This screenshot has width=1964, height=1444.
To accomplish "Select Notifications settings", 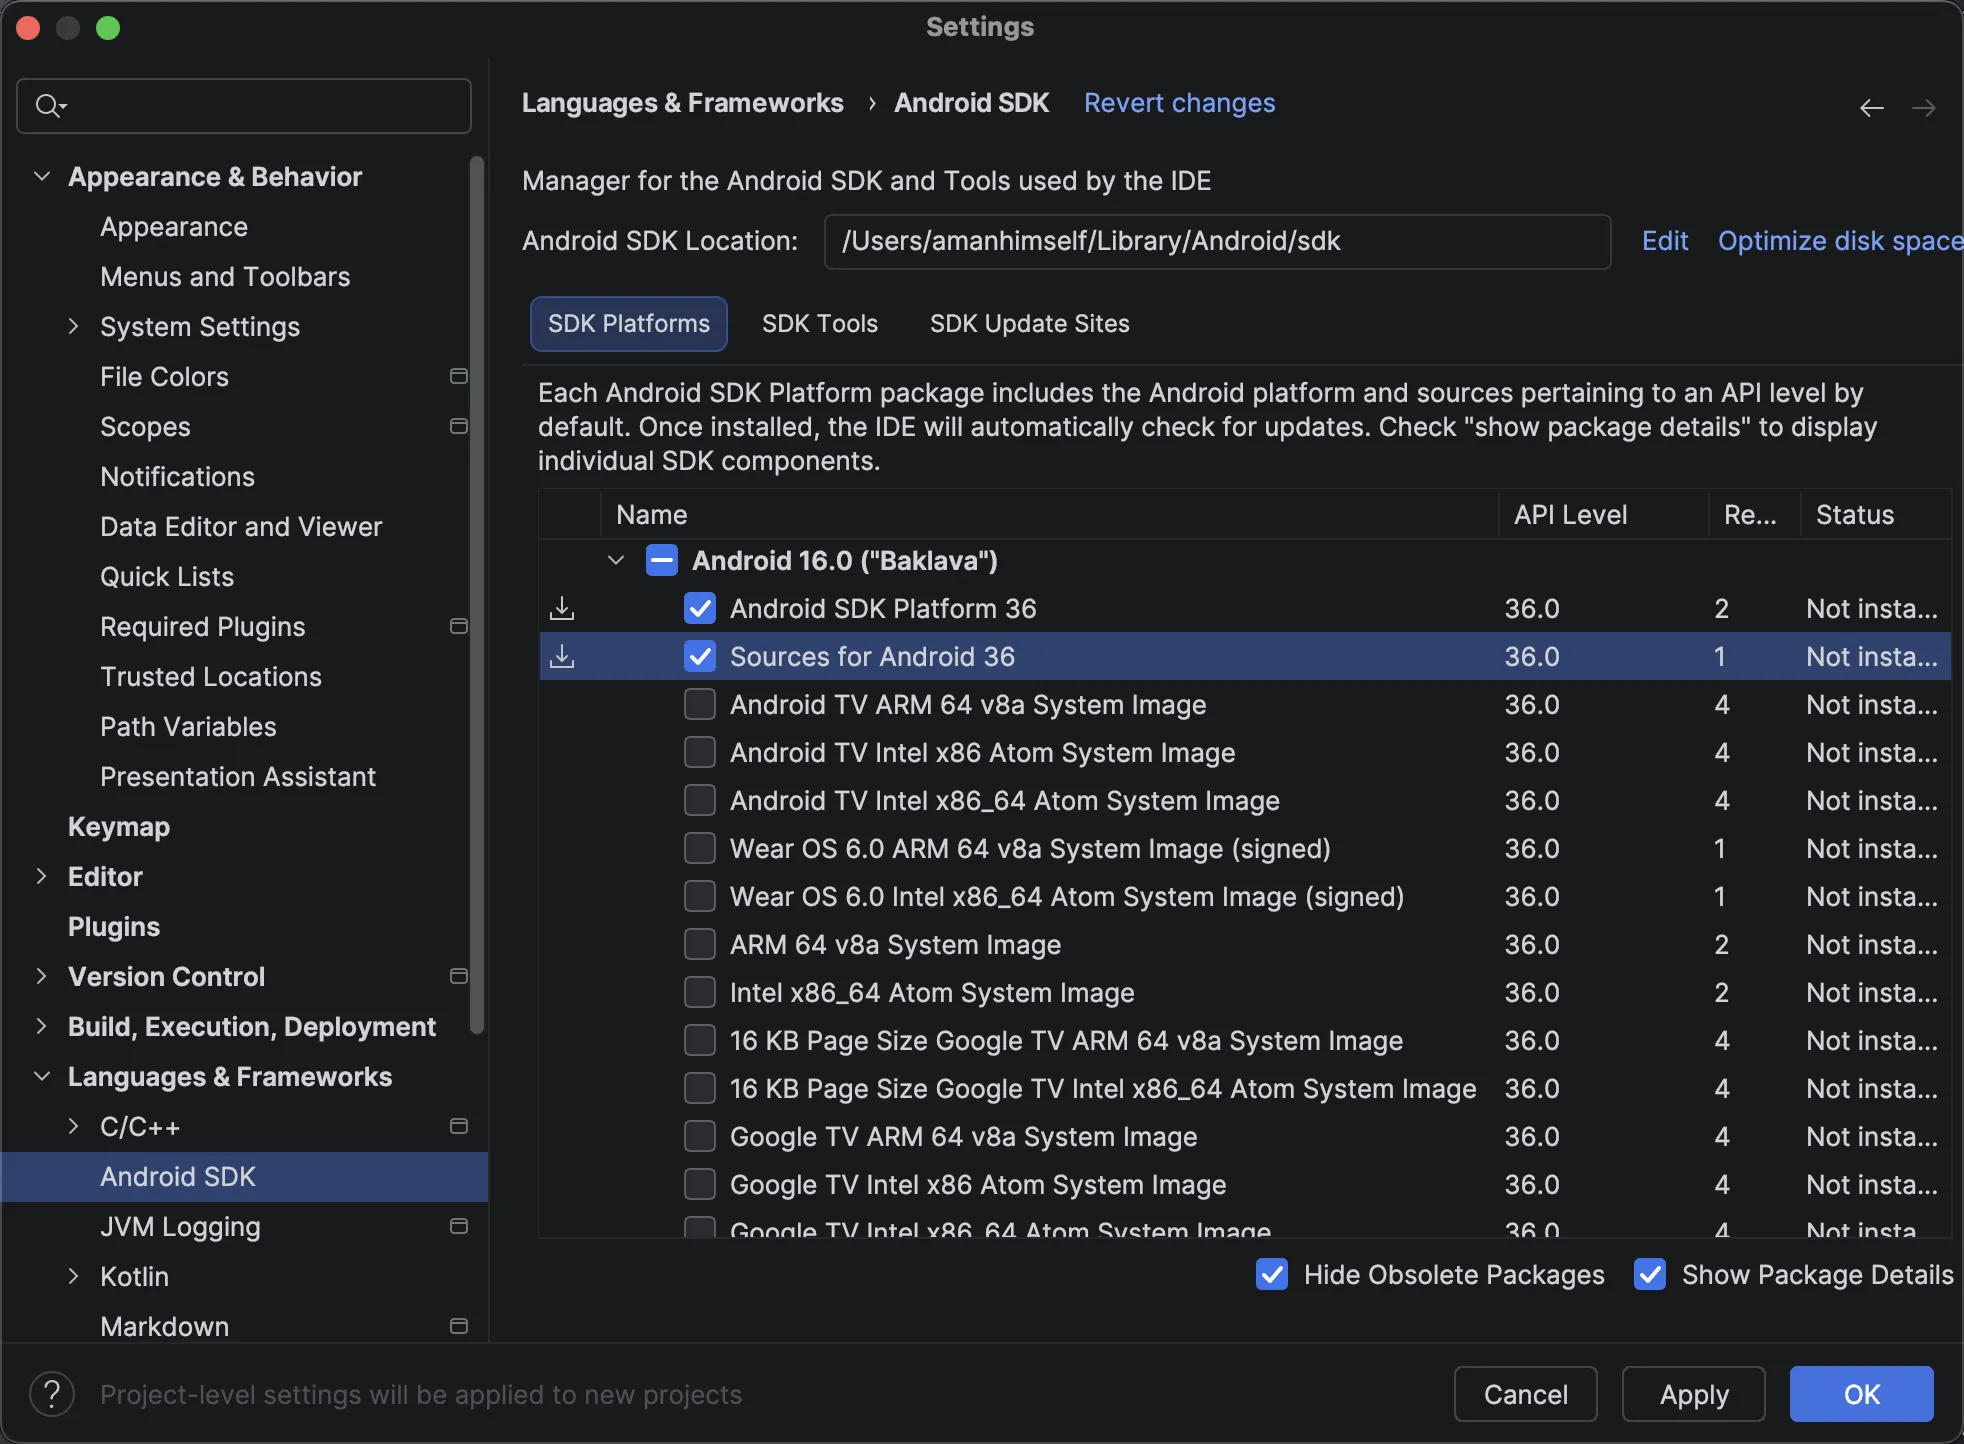I will (x=177, y=477).
